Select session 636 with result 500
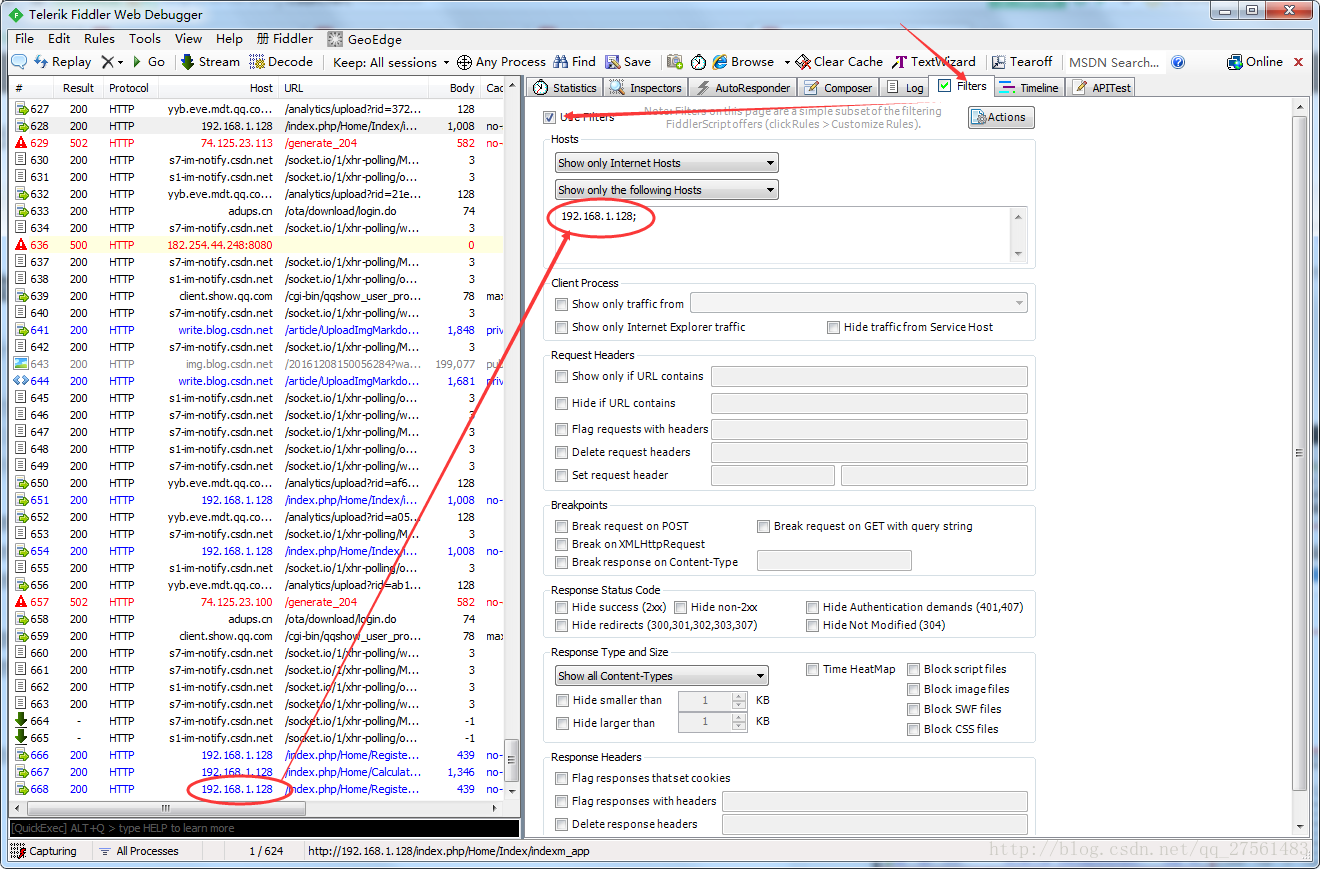This screenshot has width=1320, height=869. [x=258, y=246]
